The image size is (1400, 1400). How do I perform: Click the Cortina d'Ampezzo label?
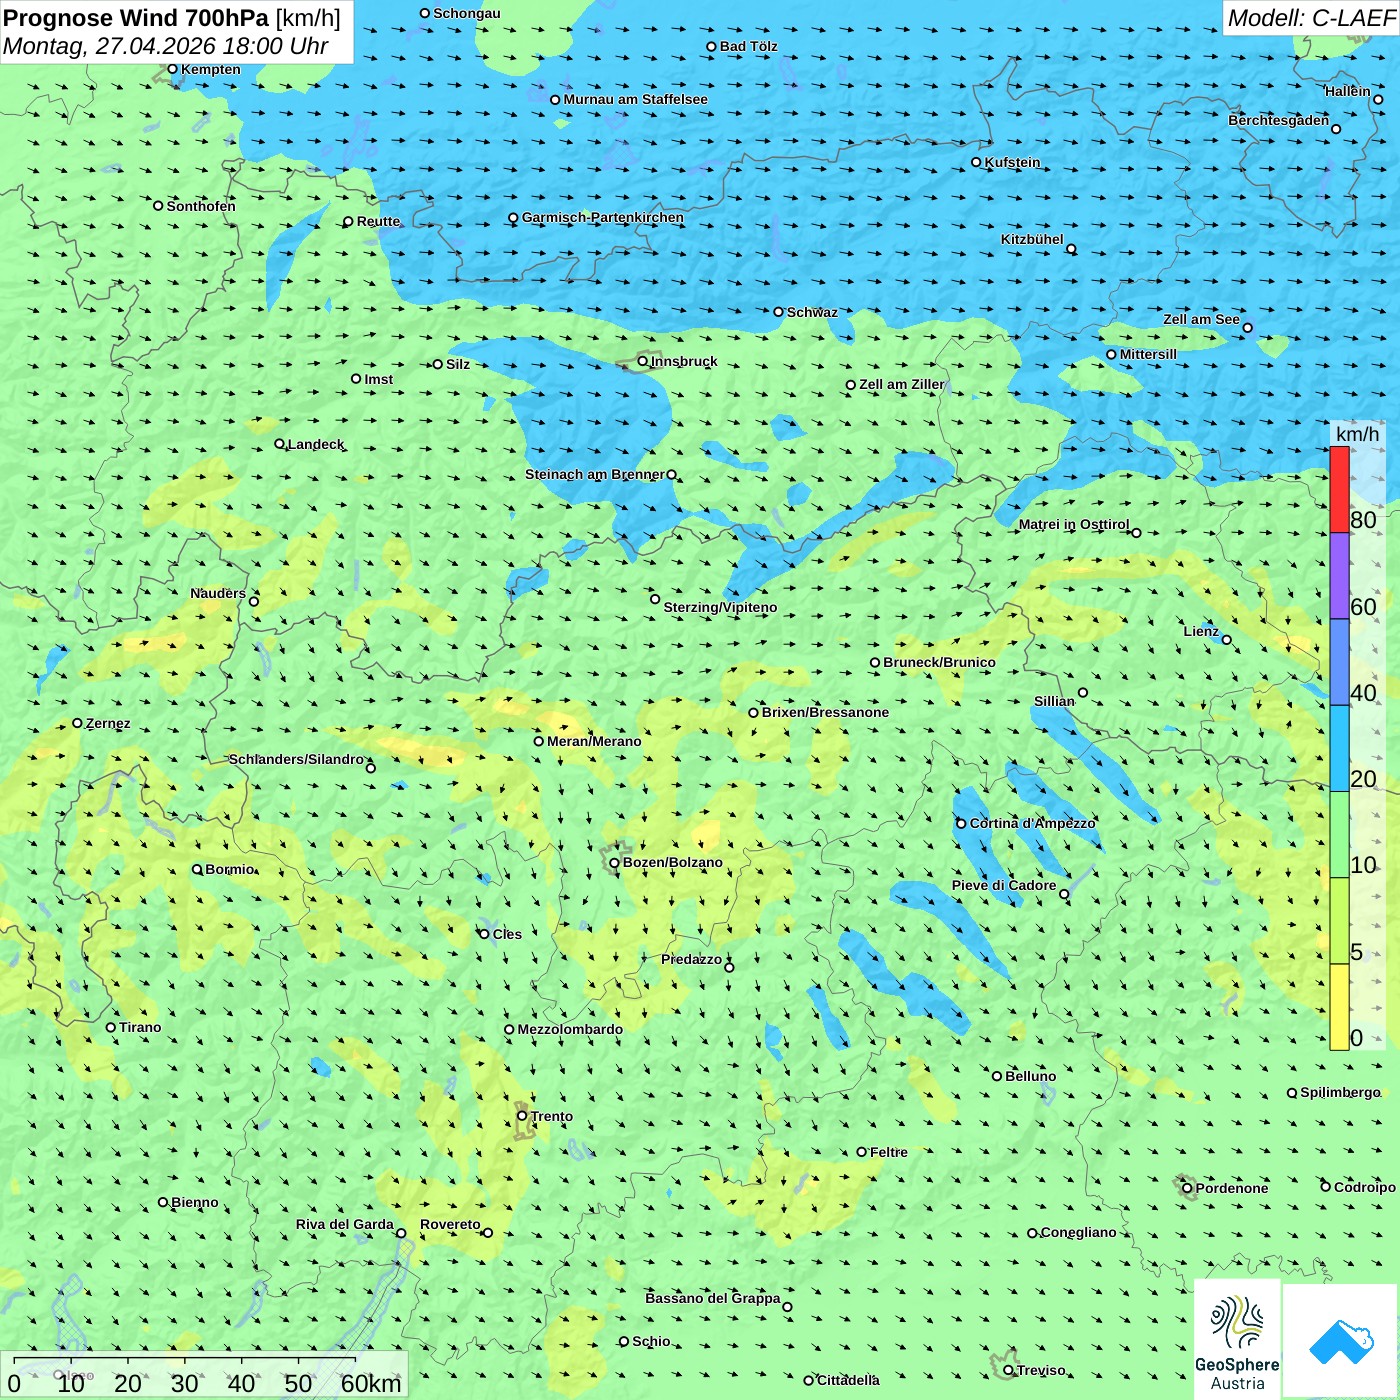[x=1032, y=823]
